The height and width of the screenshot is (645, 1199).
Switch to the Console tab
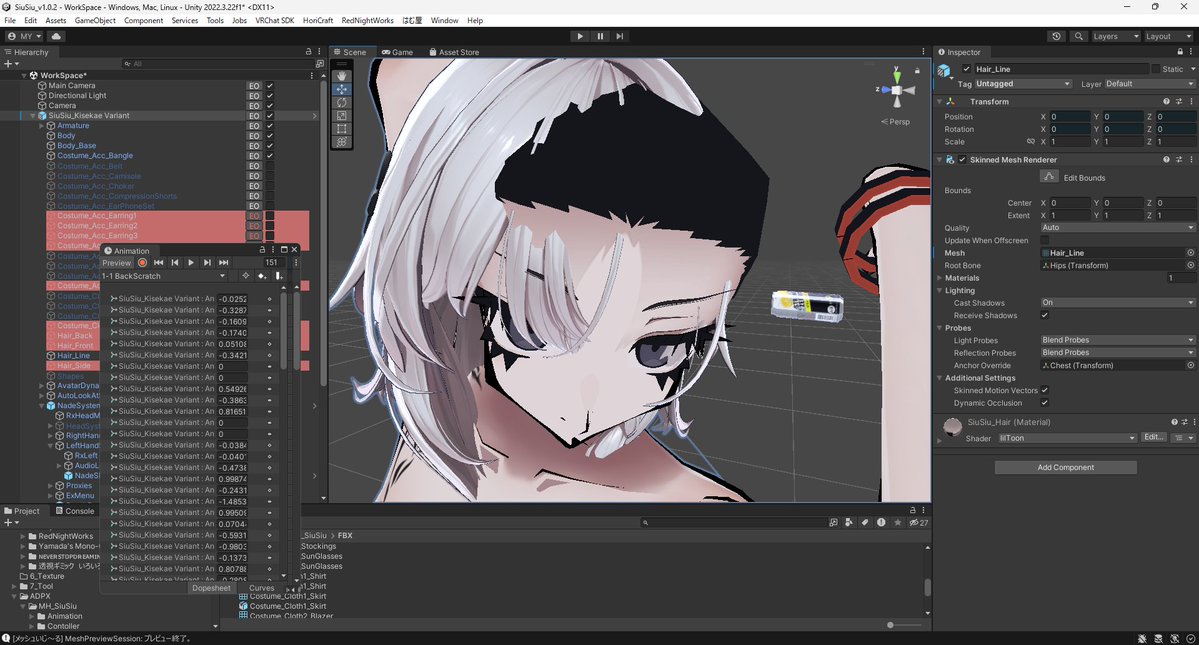(75, 511)
